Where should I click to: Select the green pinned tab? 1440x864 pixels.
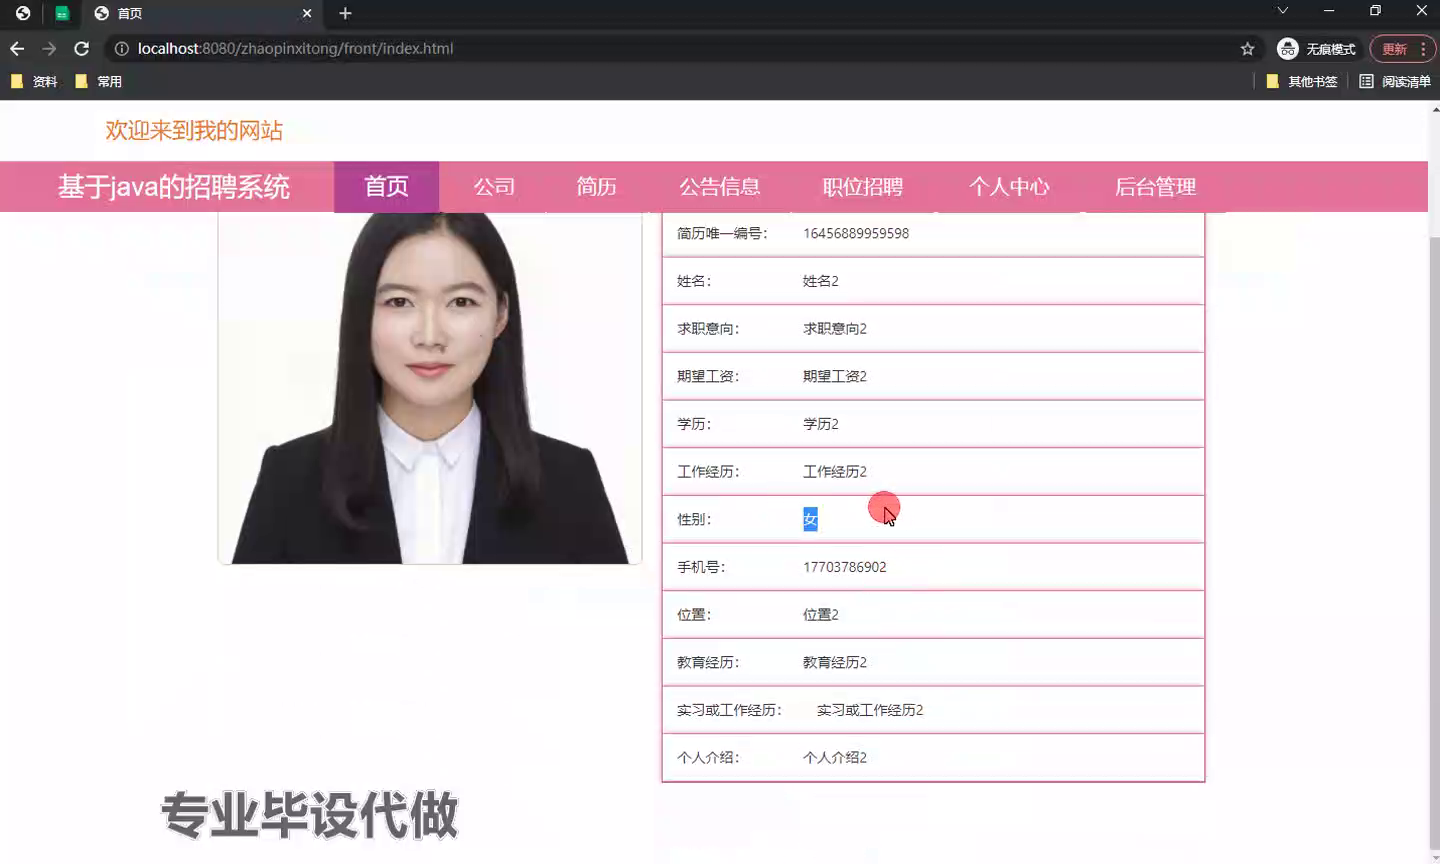[62, 13]
